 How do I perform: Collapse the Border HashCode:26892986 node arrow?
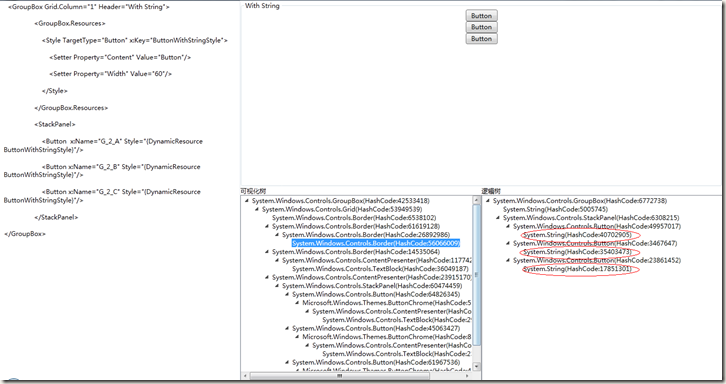coord(277,235)
